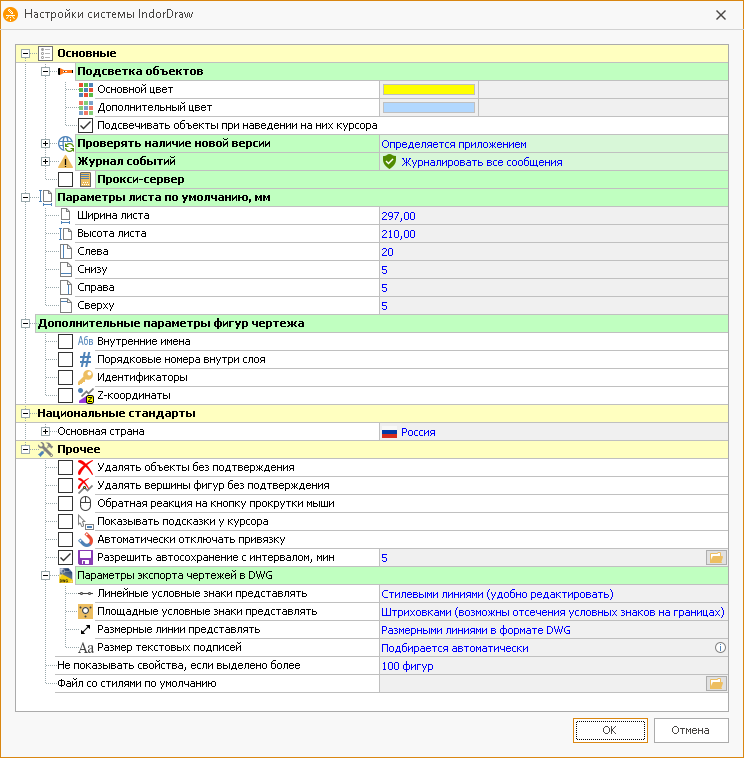Image resolution: width=744 pixels, height=758 pixels.
Task: Click the Основной цвет palette icon
Action: point(86,89)
